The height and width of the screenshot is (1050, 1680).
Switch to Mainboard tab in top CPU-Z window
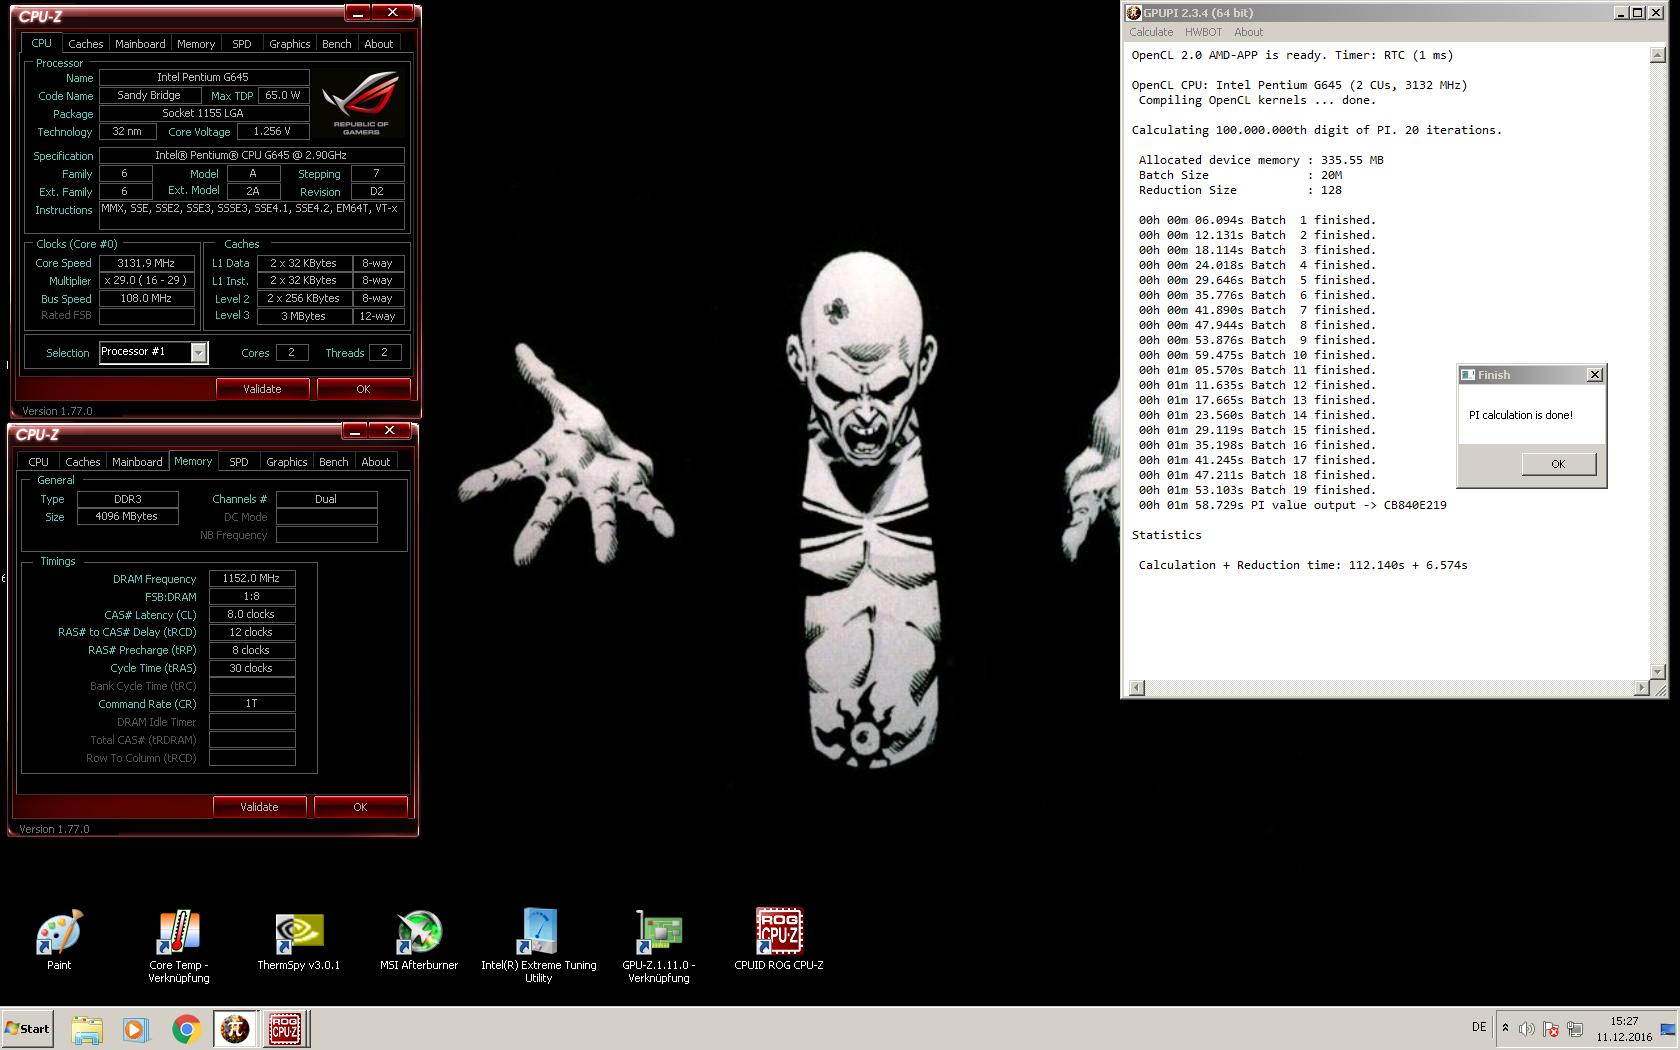tap(140, 44)
